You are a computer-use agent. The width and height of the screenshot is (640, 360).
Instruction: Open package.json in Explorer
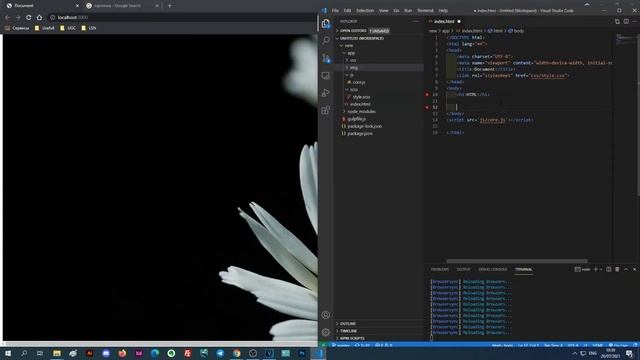[360, 133]
